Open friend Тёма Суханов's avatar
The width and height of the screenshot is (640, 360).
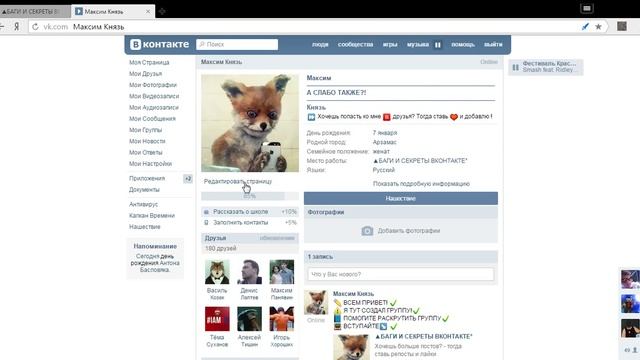[217, 319]
